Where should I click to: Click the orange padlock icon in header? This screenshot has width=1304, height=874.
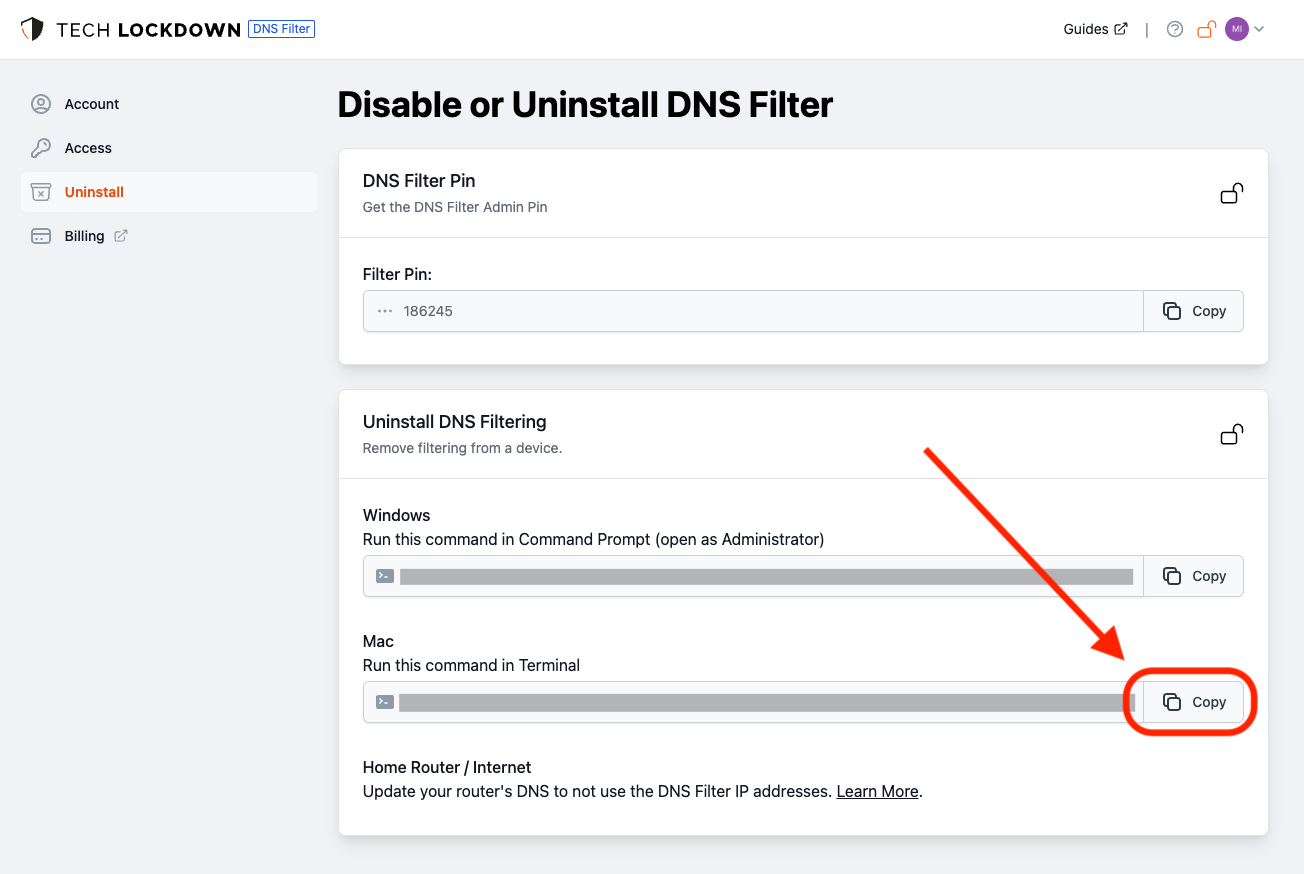coord(1206,29)
